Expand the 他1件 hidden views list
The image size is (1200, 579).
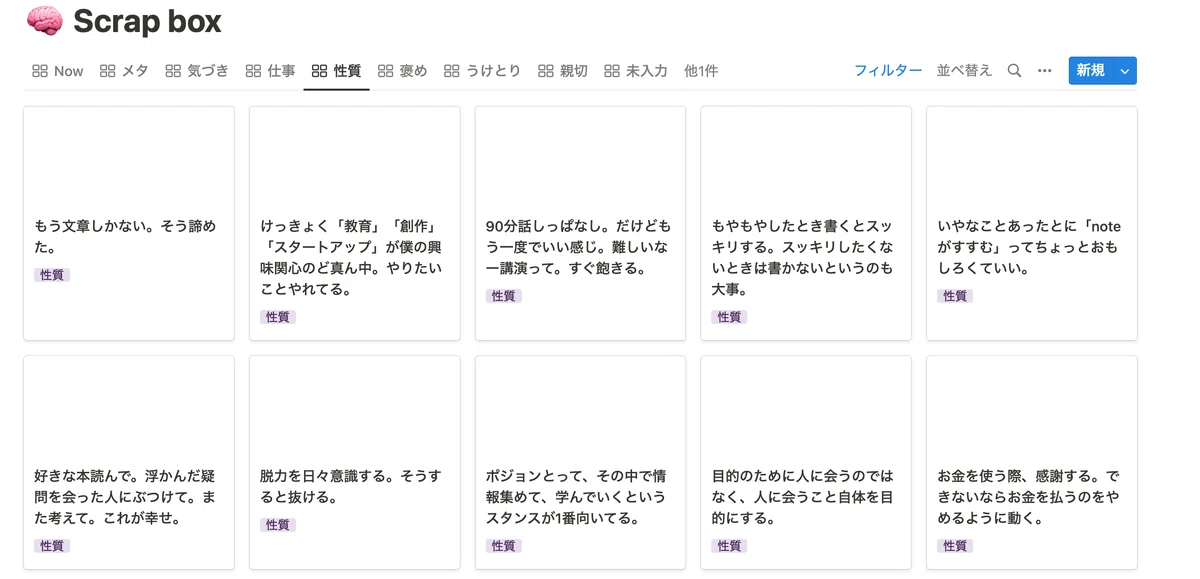[x=701, y=71]
